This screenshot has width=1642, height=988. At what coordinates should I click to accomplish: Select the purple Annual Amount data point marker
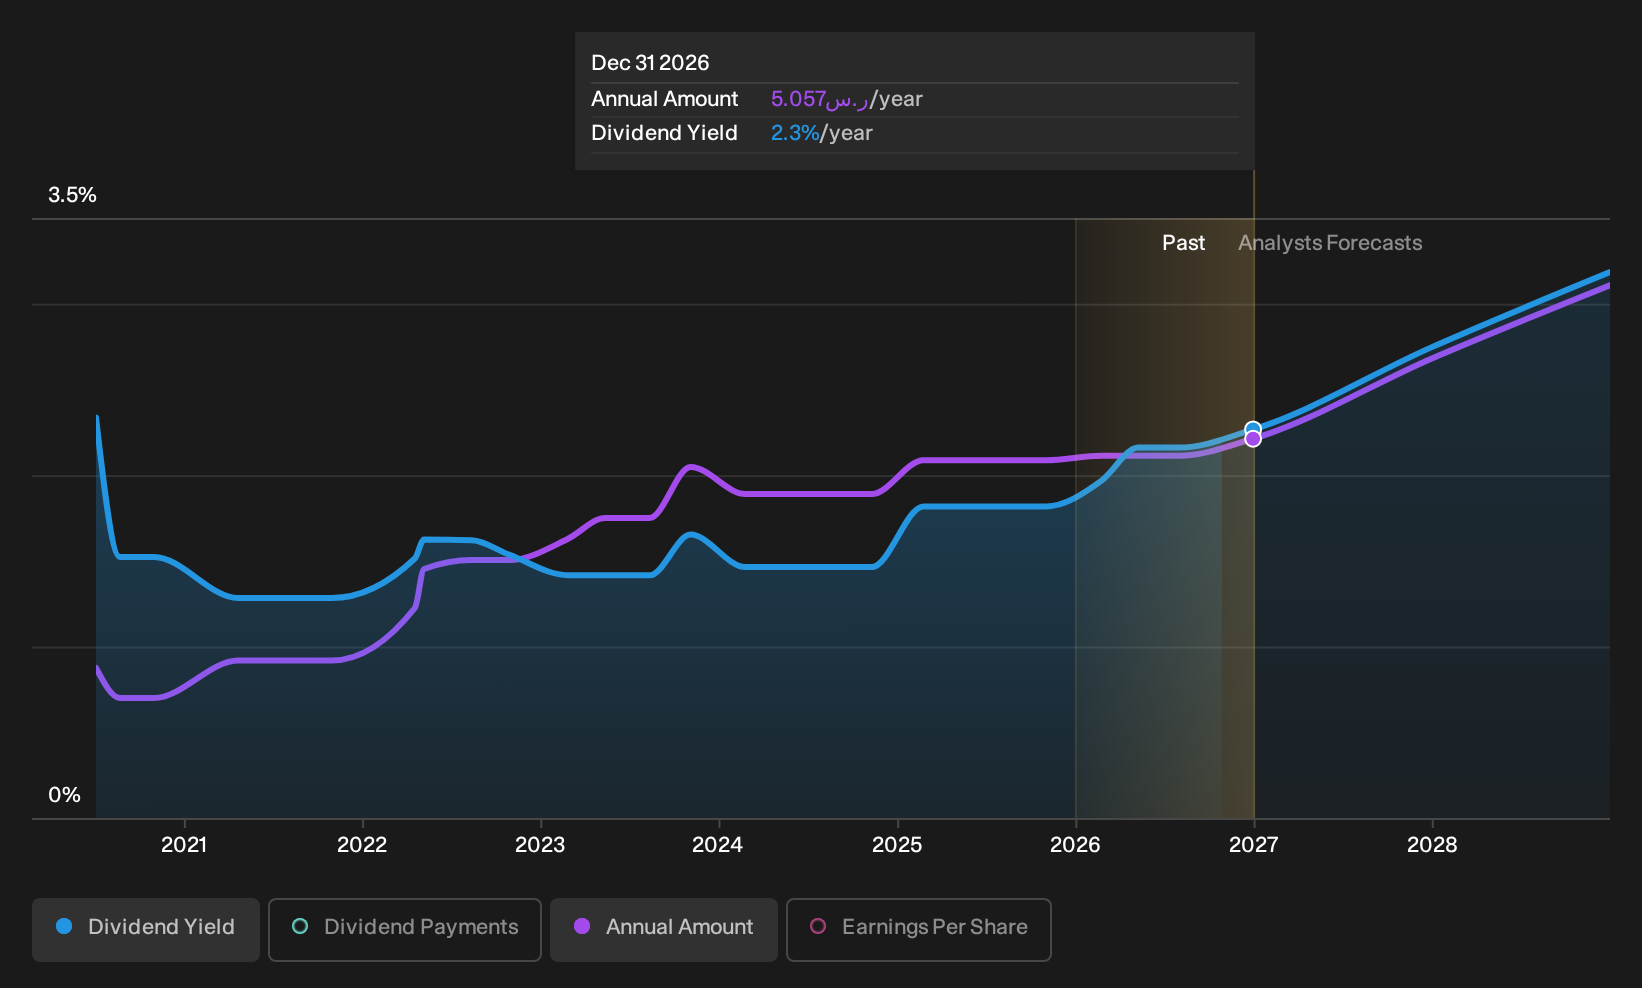click(x=1253, y=439)
